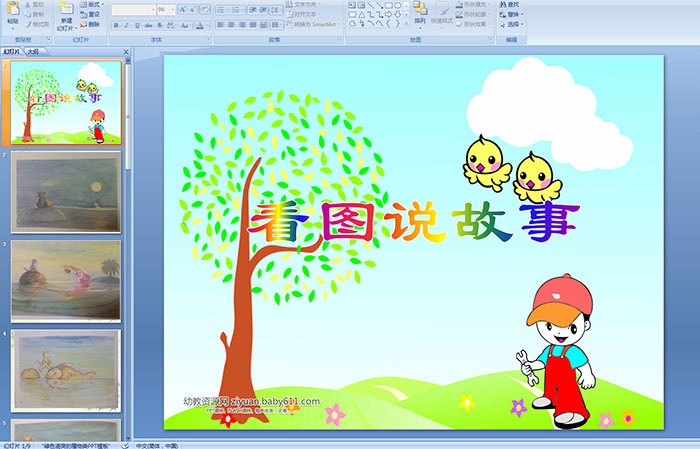Image resolution: width=700 pixels, height=449 pixels.
Task: Select the Oval shape in the gallery
Action: coord(397,5)
